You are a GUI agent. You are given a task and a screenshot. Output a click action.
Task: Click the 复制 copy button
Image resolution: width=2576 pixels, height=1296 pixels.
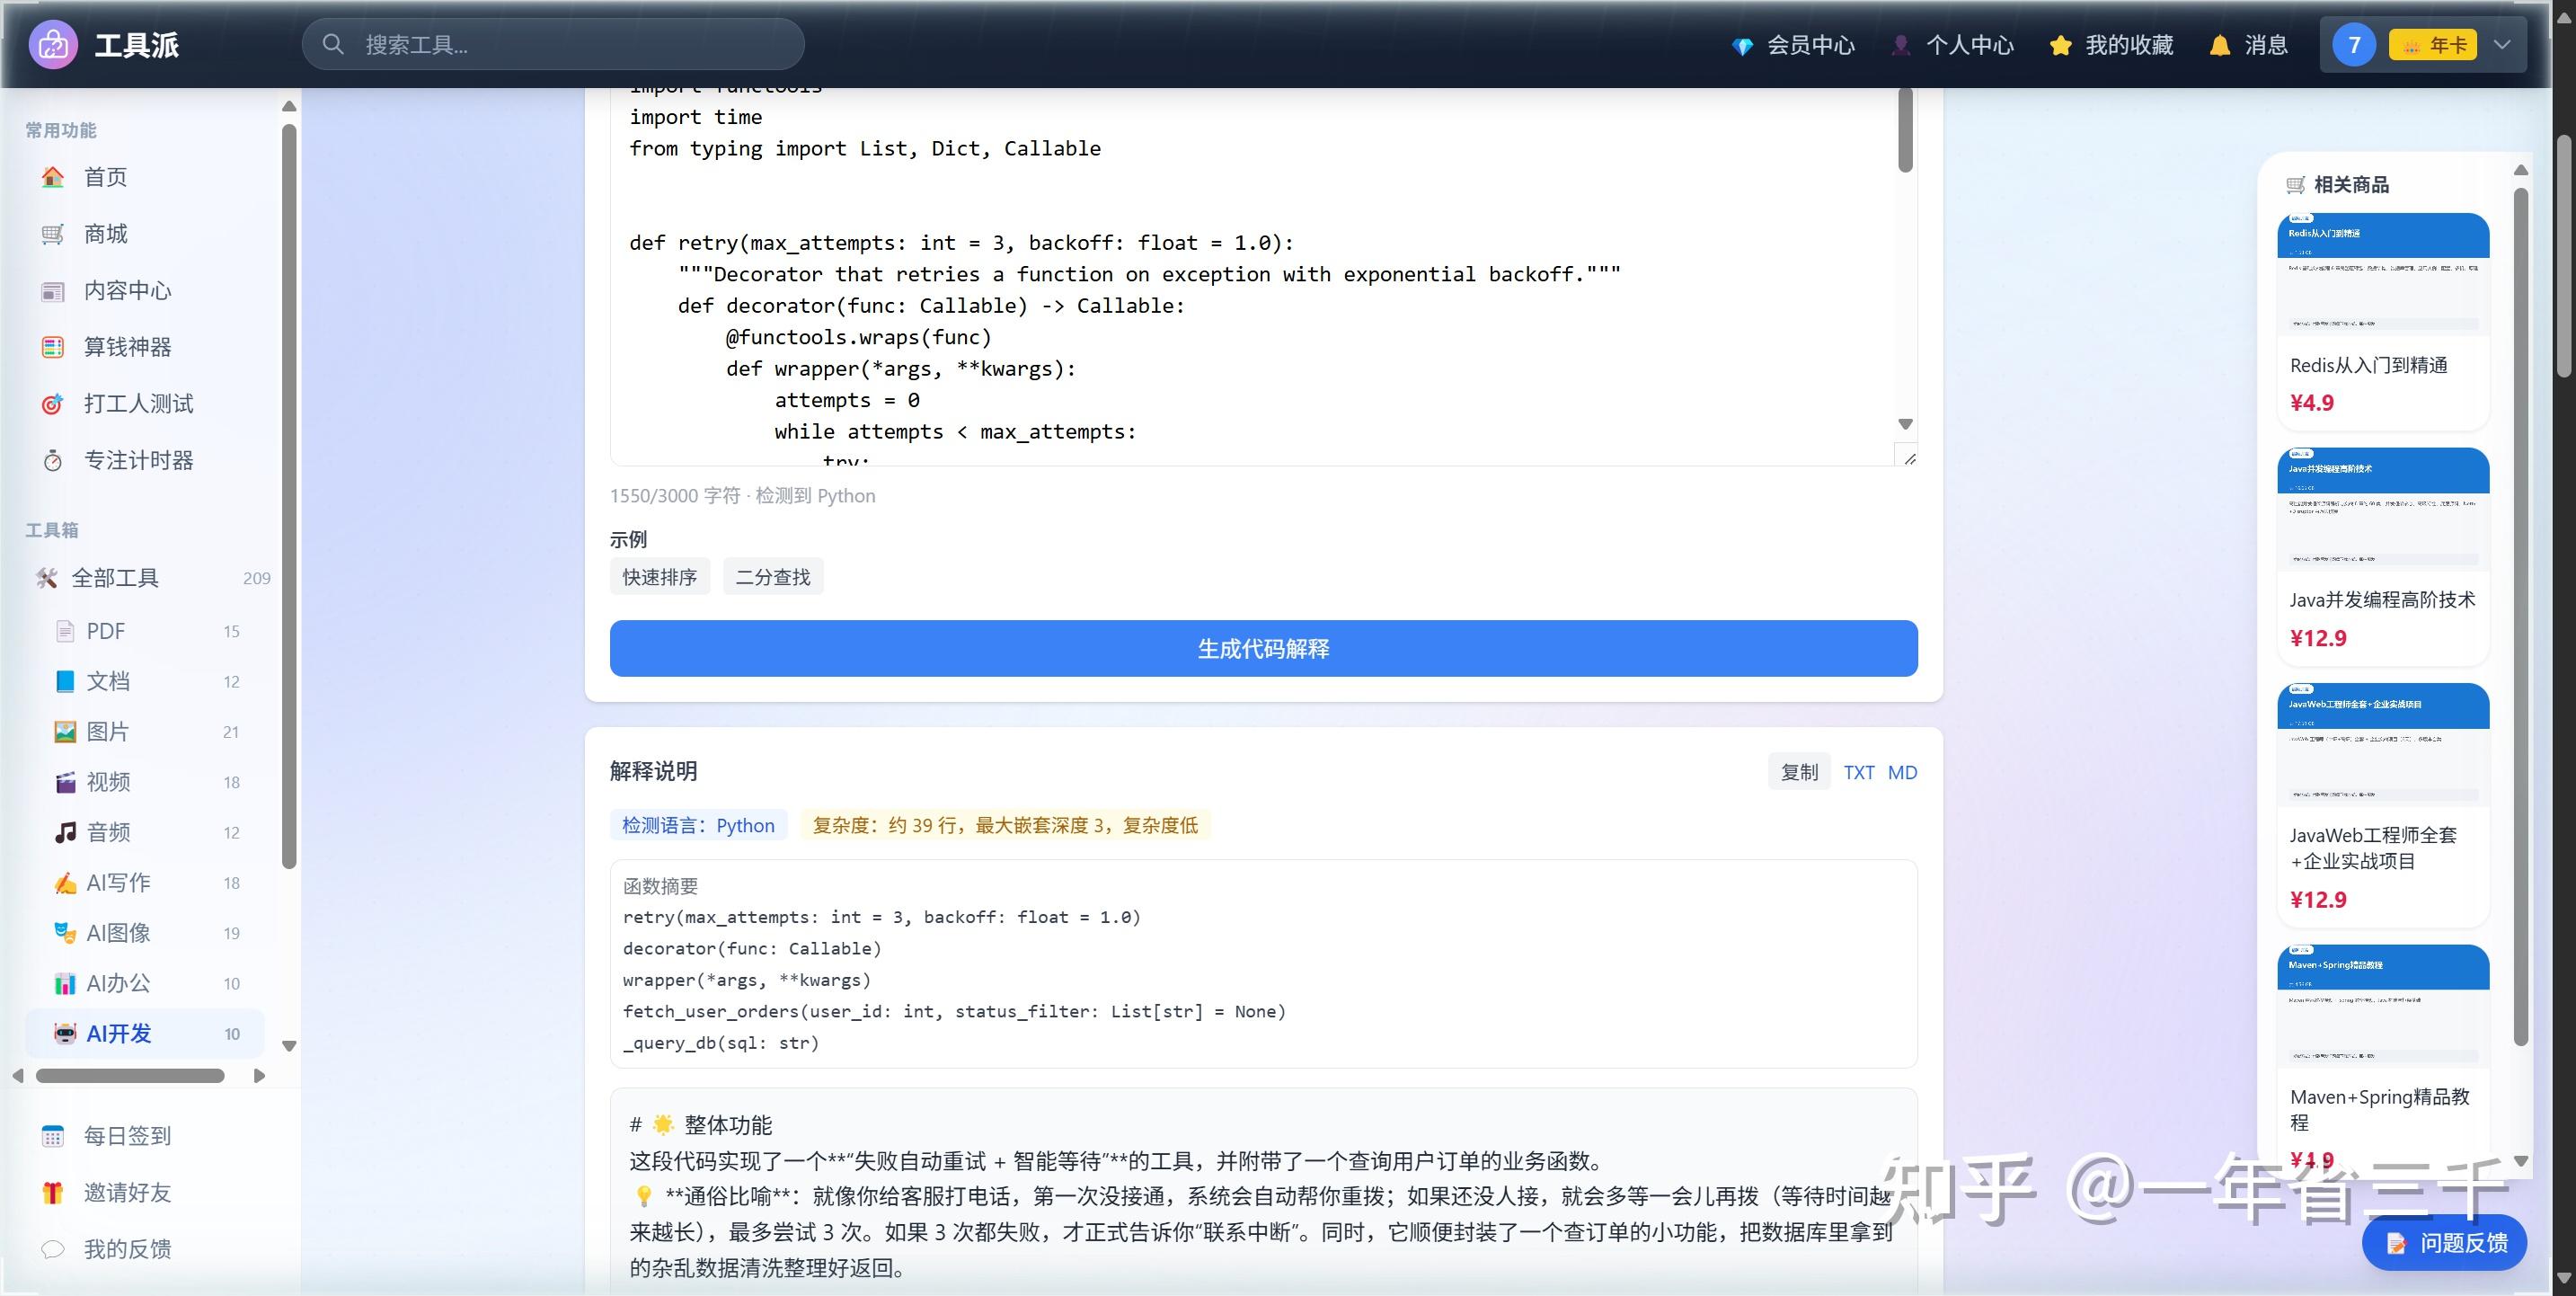click(1799, 772)
